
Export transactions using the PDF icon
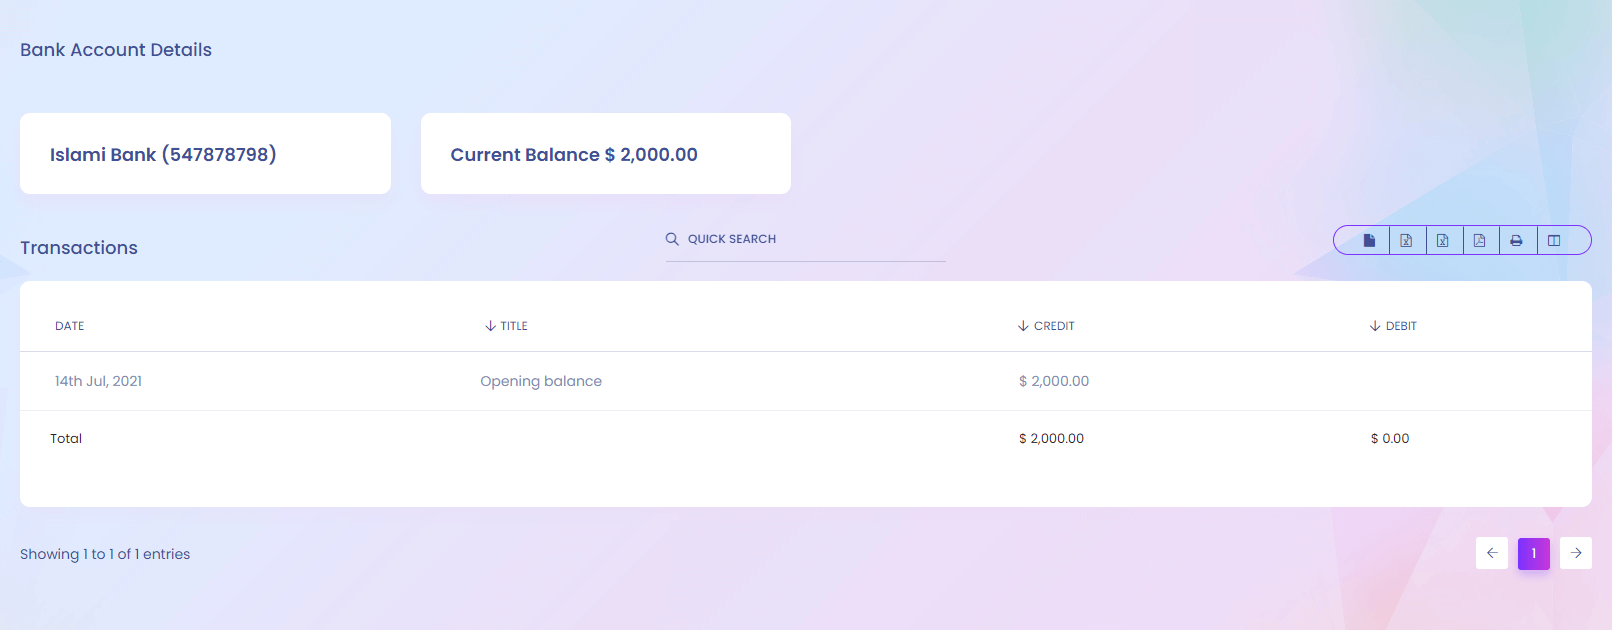[x=1480, y=240]
